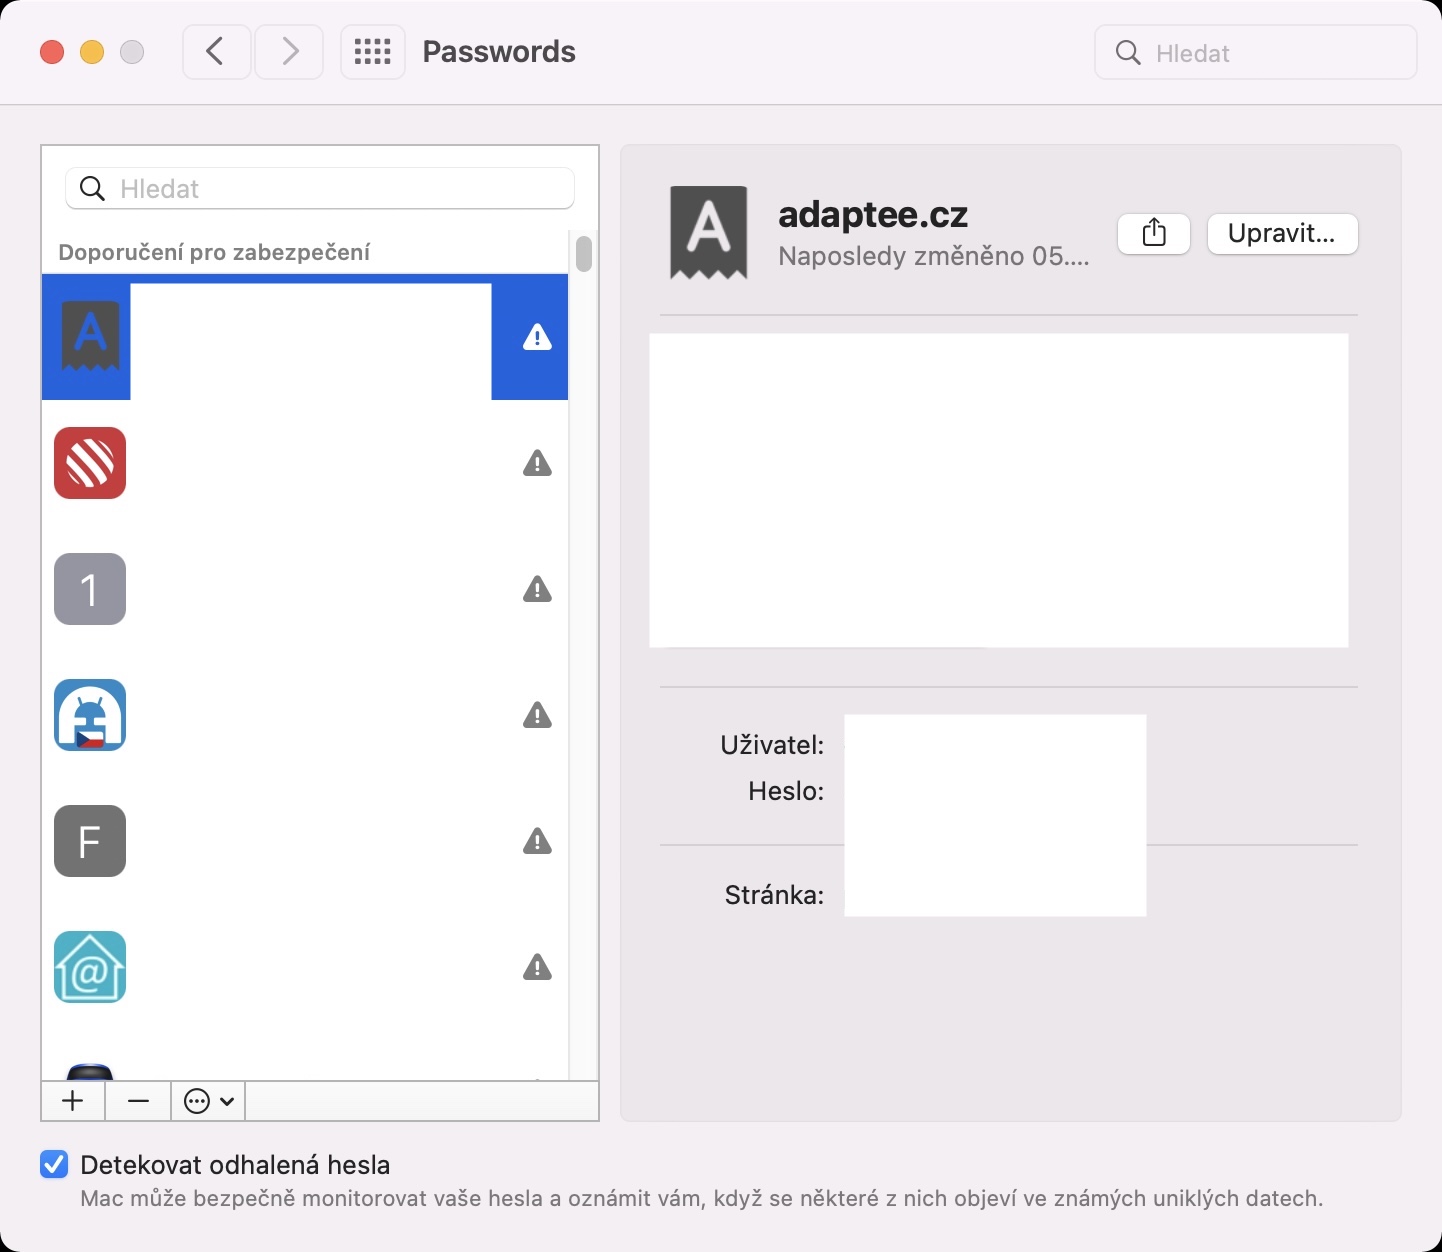
Task: Go forward with the right chevron button
Action: 289,52
